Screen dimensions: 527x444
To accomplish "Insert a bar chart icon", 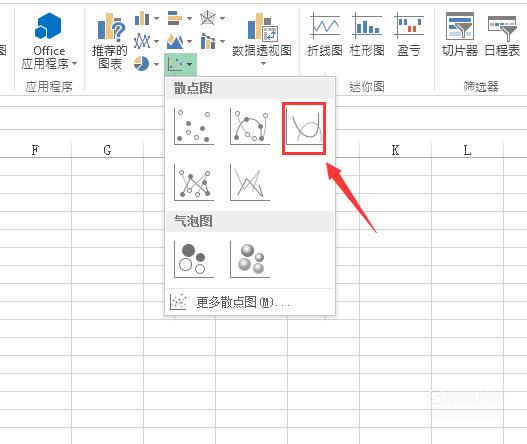I will 175,18.
